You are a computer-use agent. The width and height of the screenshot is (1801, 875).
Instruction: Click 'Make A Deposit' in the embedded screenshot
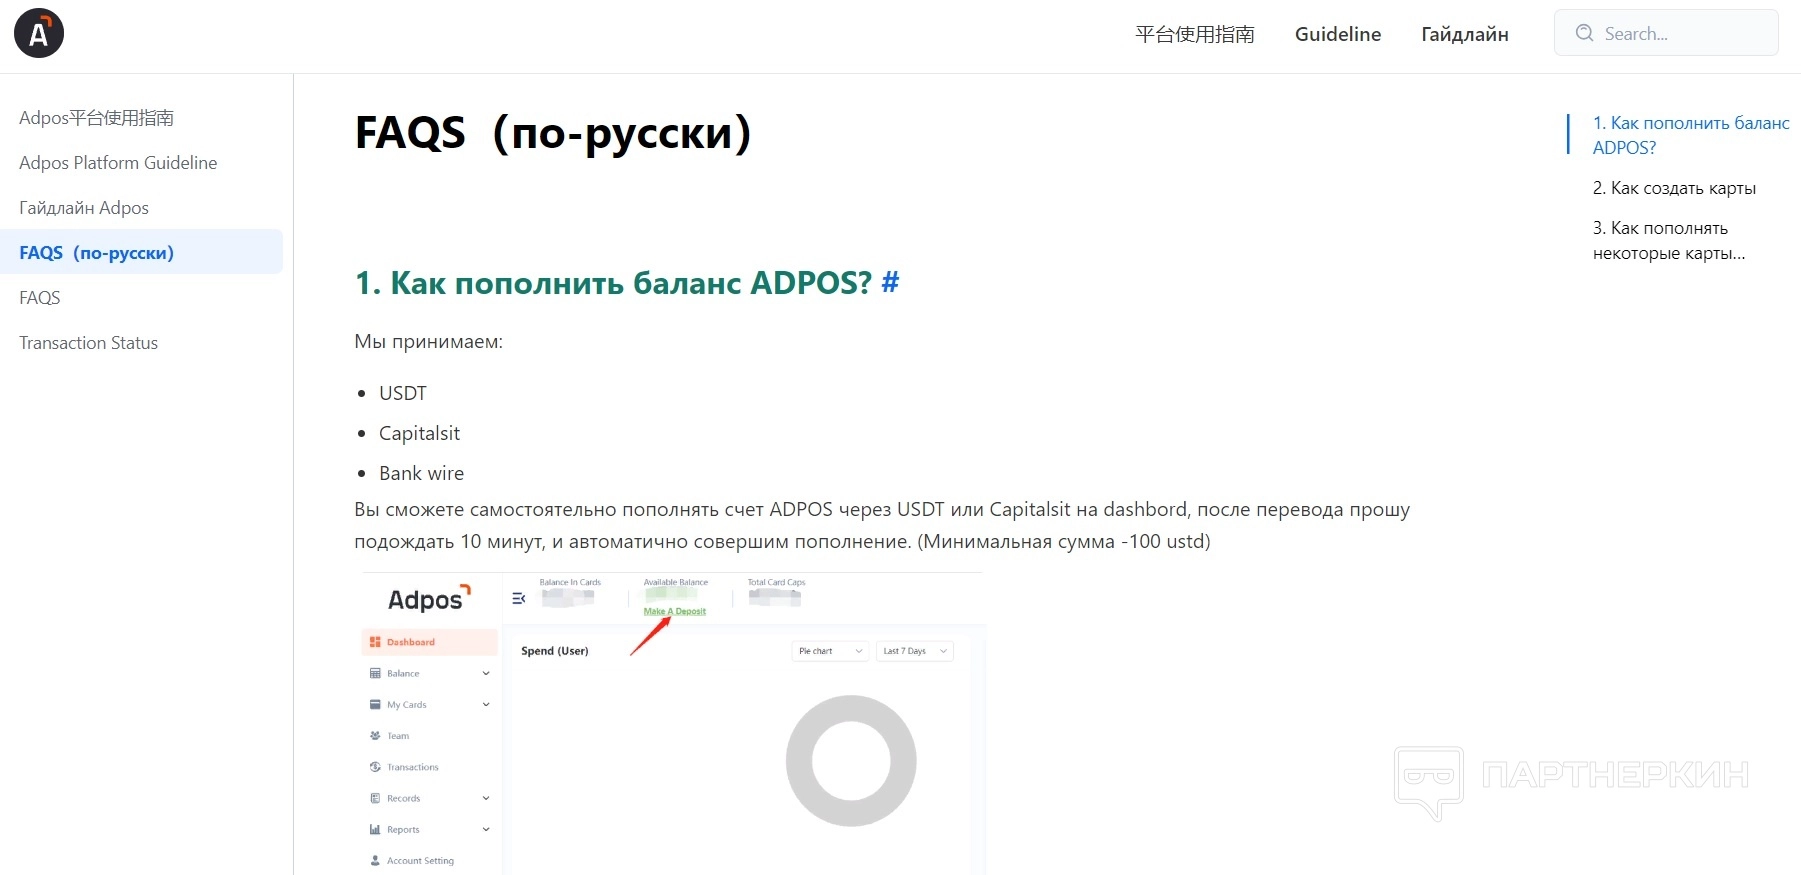pyautogui.click(x=675, y=611)
